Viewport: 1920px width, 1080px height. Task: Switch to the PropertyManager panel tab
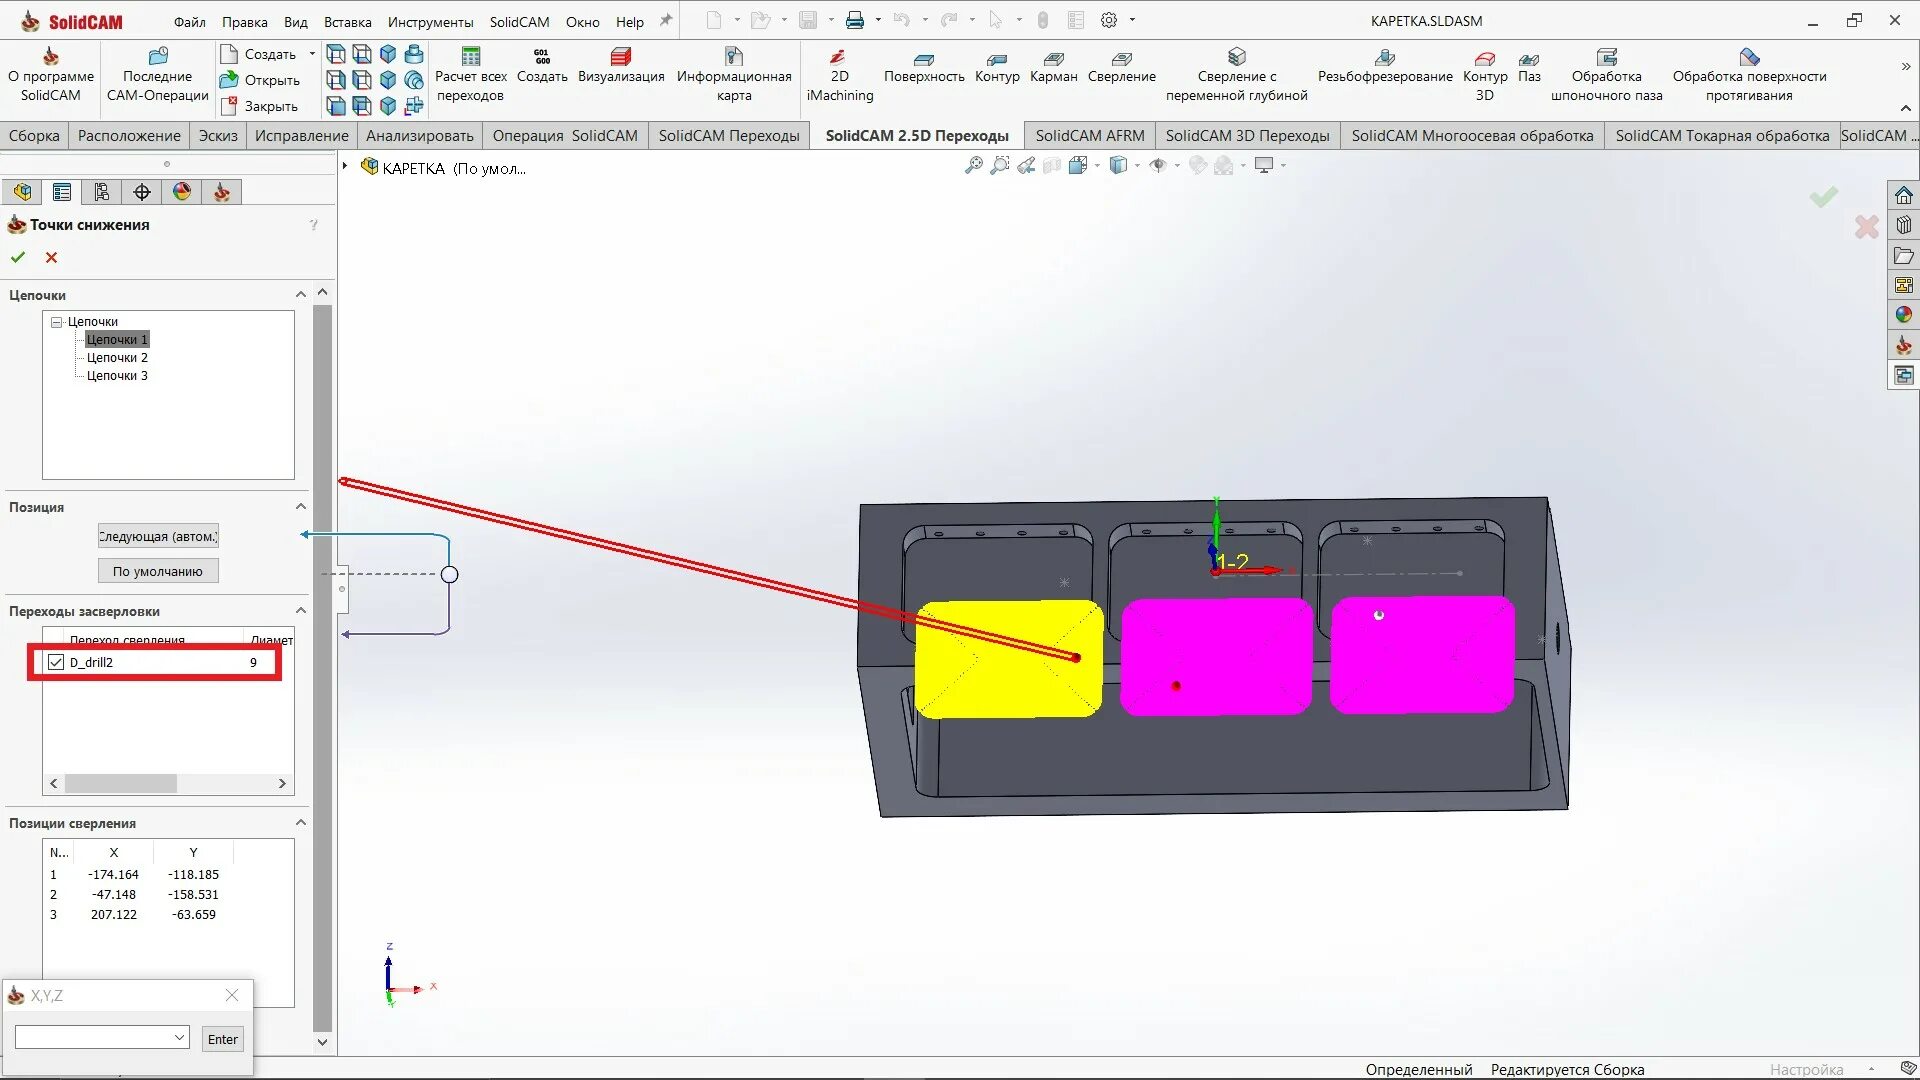coord(62,192)
